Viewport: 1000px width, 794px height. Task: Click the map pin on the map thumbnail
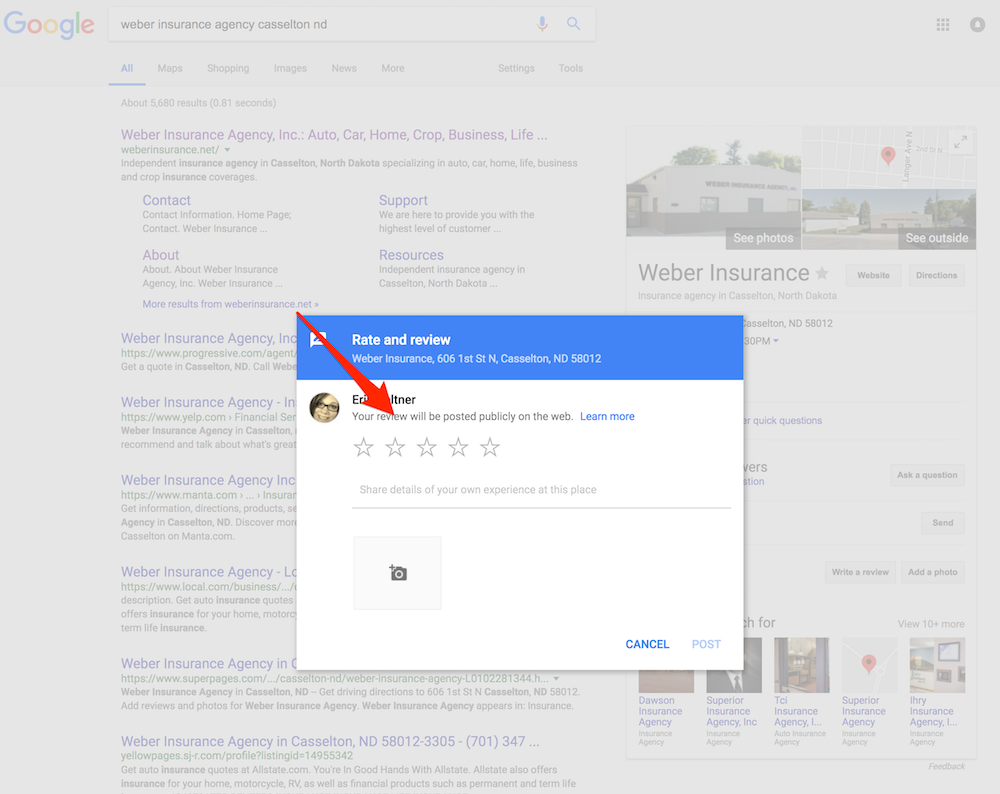888,155
